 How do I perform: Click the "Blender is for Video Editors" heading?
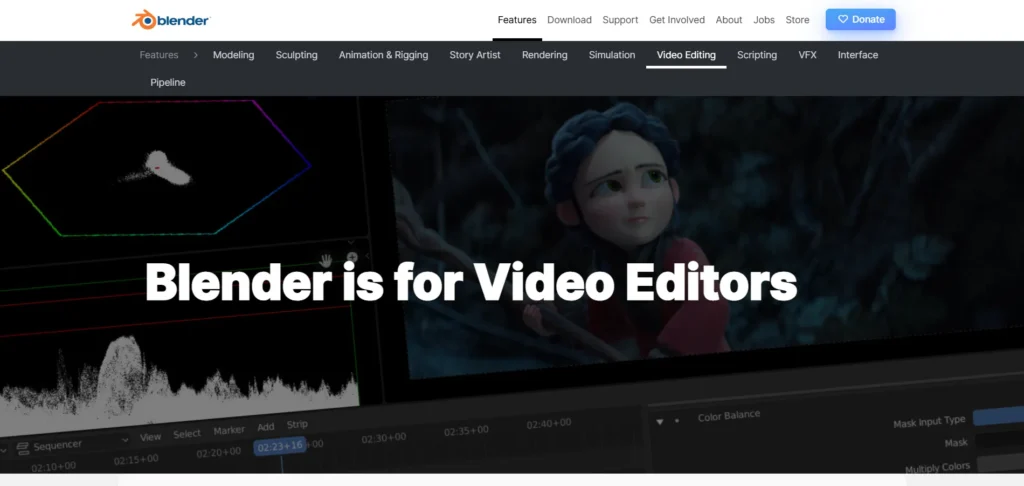coord(471,282)
